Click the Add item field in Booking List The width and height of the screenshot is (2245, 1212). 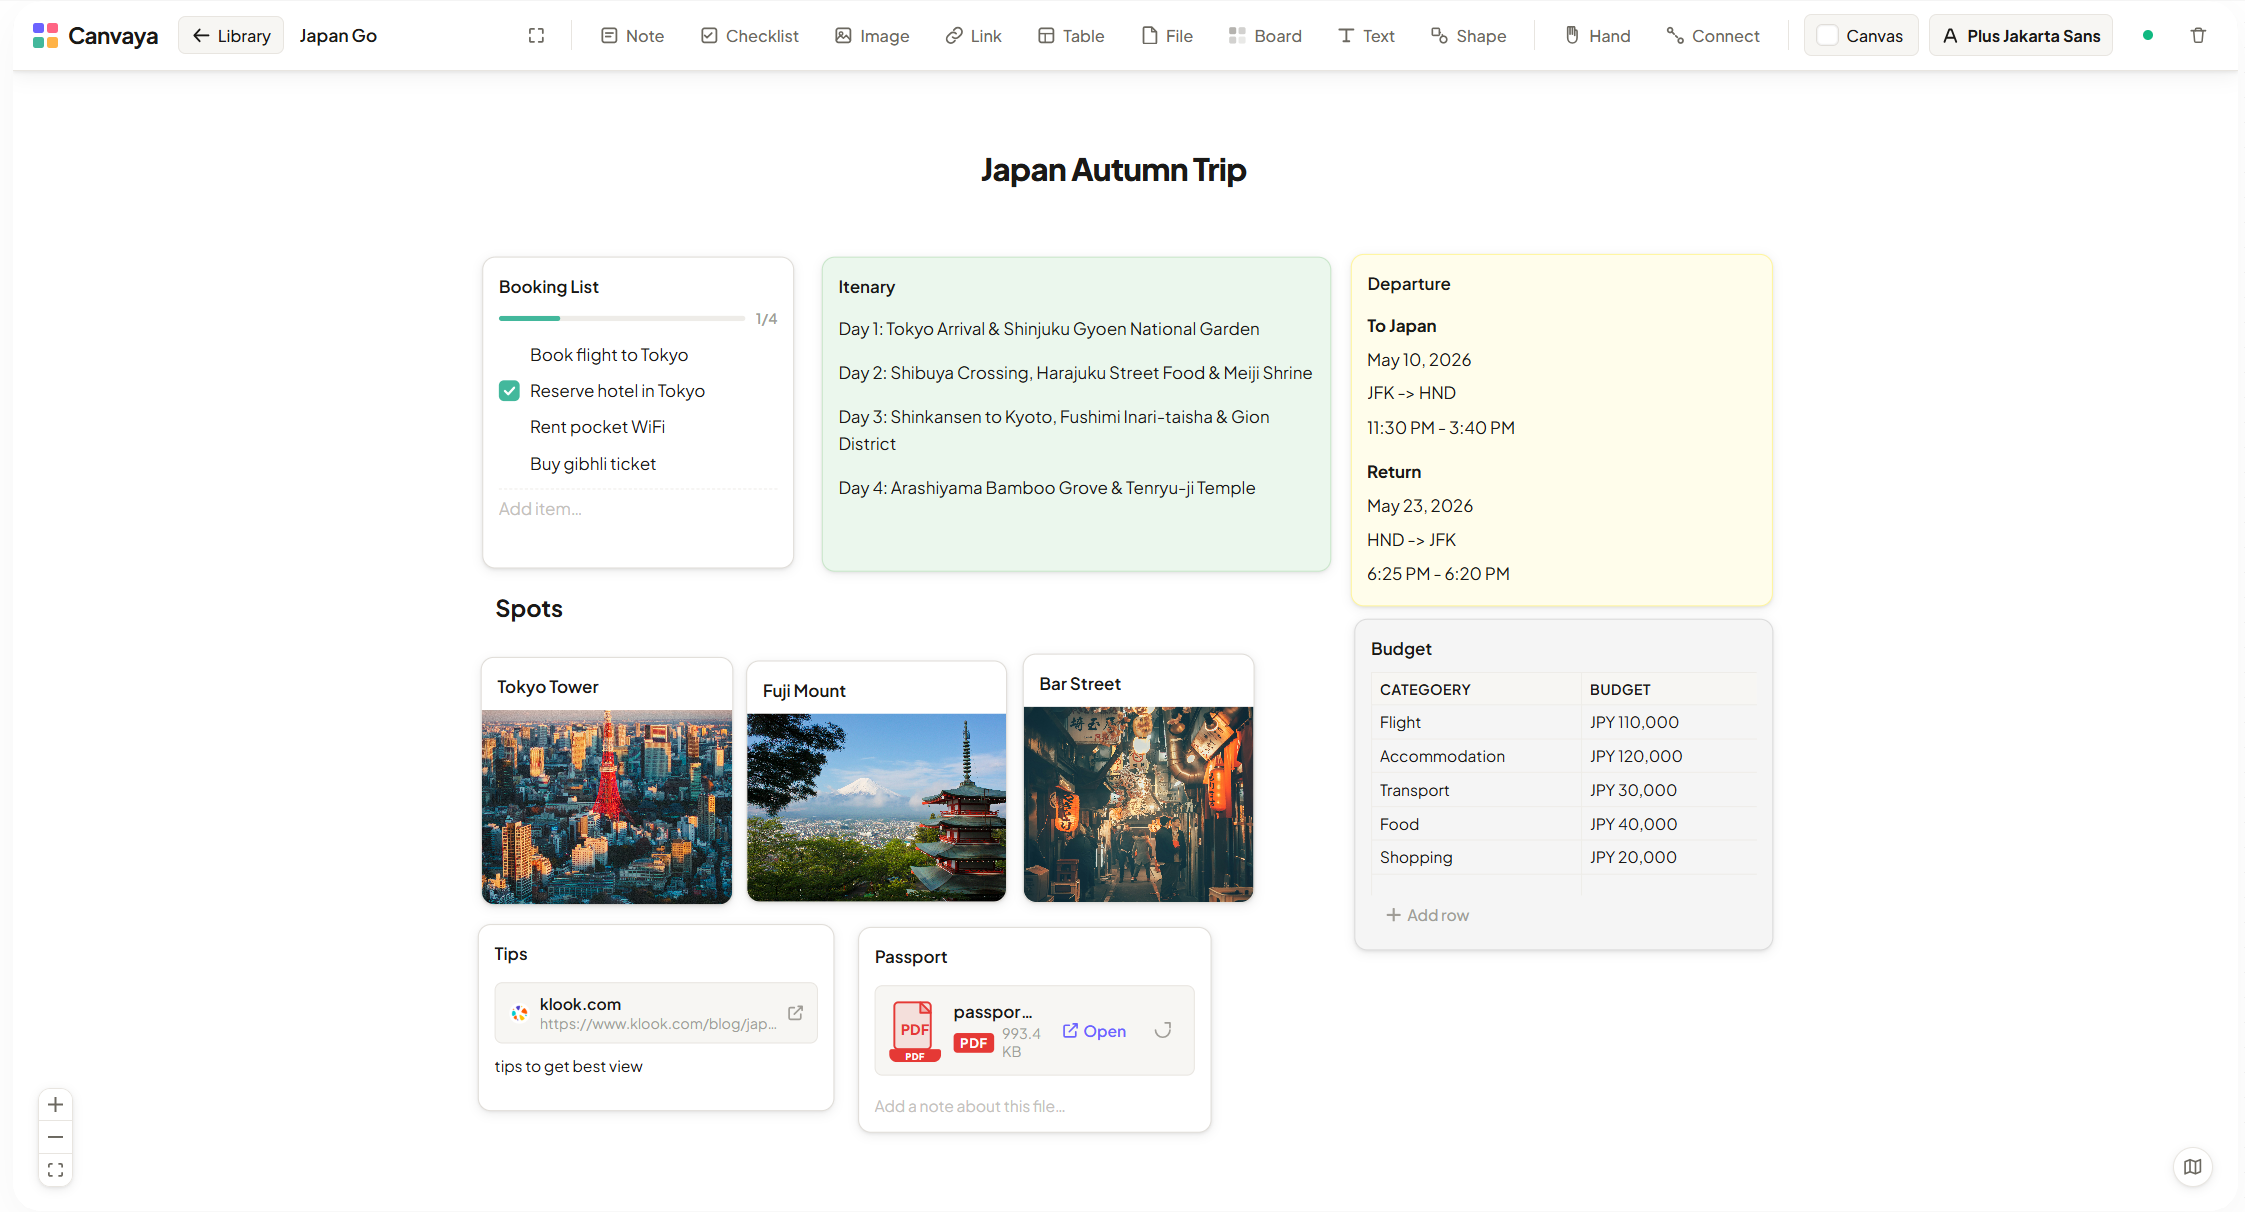coord(638,509)
